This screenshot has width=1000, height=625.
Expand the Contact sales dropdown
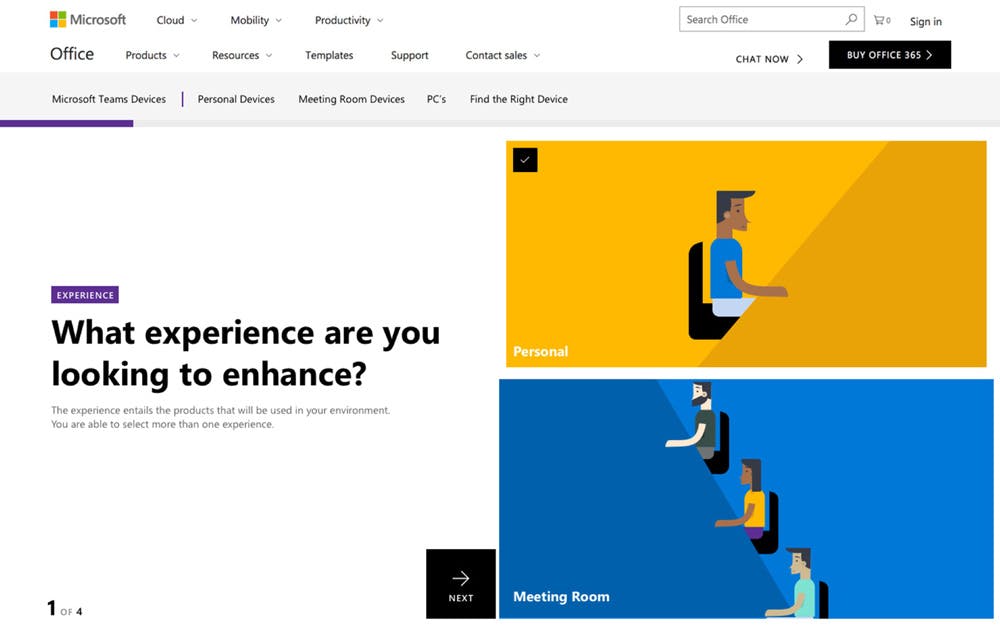click(503, 55)
